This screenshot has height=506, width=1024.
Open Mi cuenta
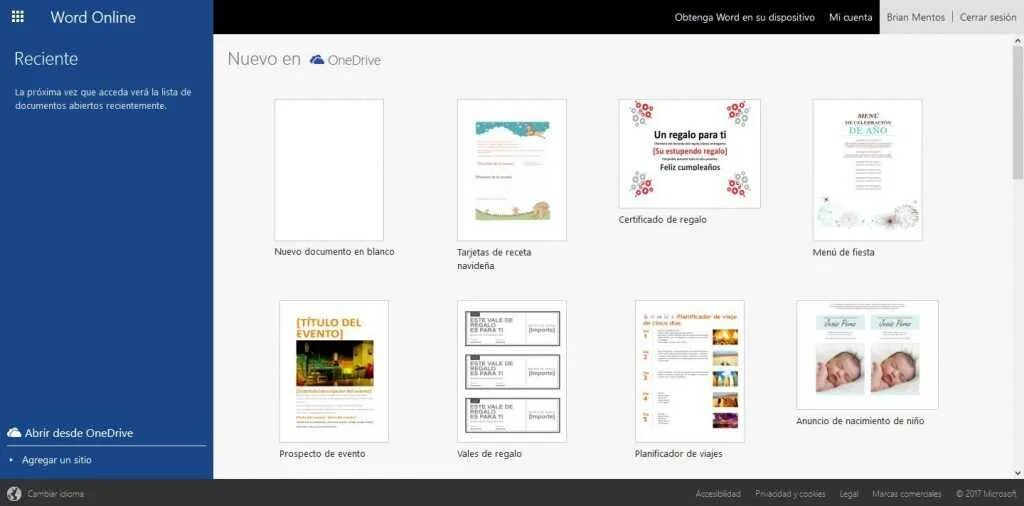tap(850, 18)
